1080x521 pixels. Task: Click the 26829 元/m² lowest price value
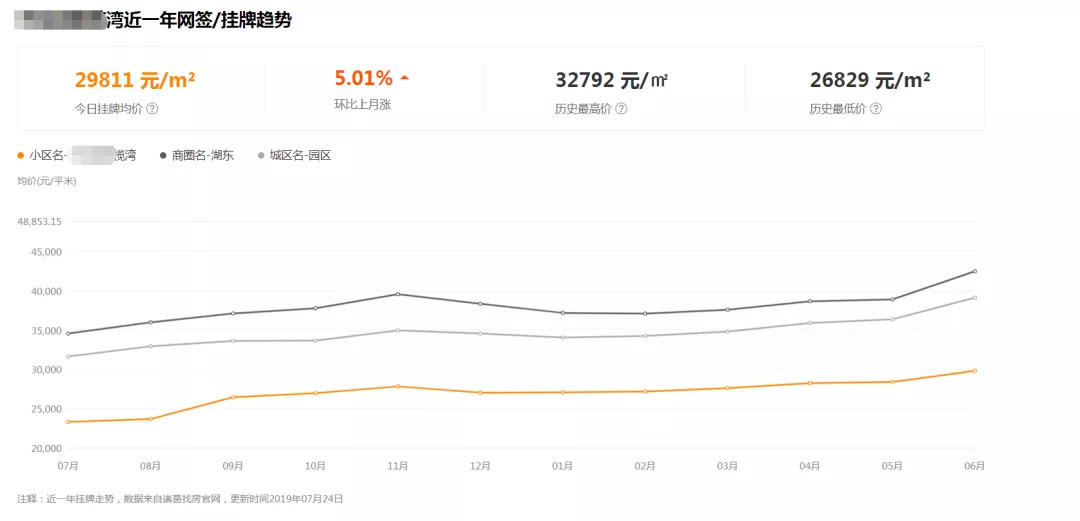(x=870, y=80)
